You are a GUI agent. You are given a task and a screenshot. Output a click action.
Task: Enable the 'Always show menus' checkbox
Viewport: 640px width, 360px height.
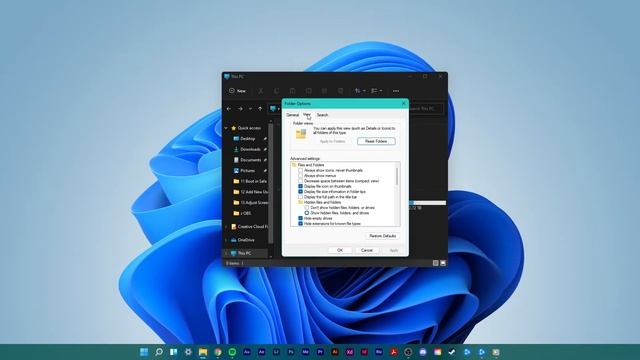(x=300, y=176)
